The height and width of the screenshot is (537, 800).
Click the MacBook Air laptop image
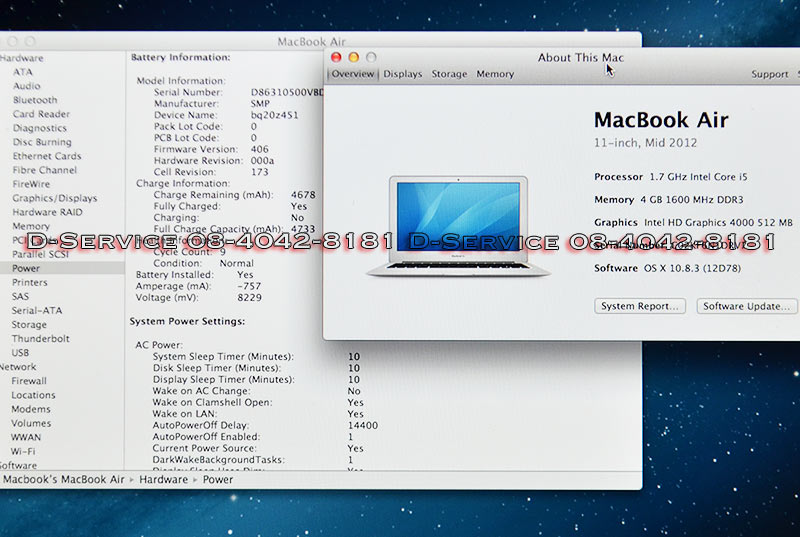(458, 226)
